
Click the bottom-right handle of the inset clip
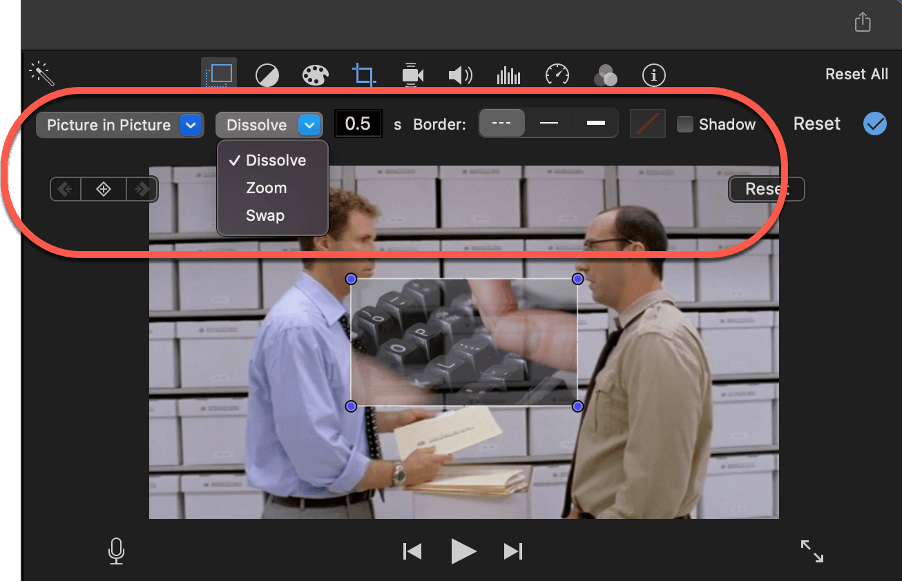(578, 407)
